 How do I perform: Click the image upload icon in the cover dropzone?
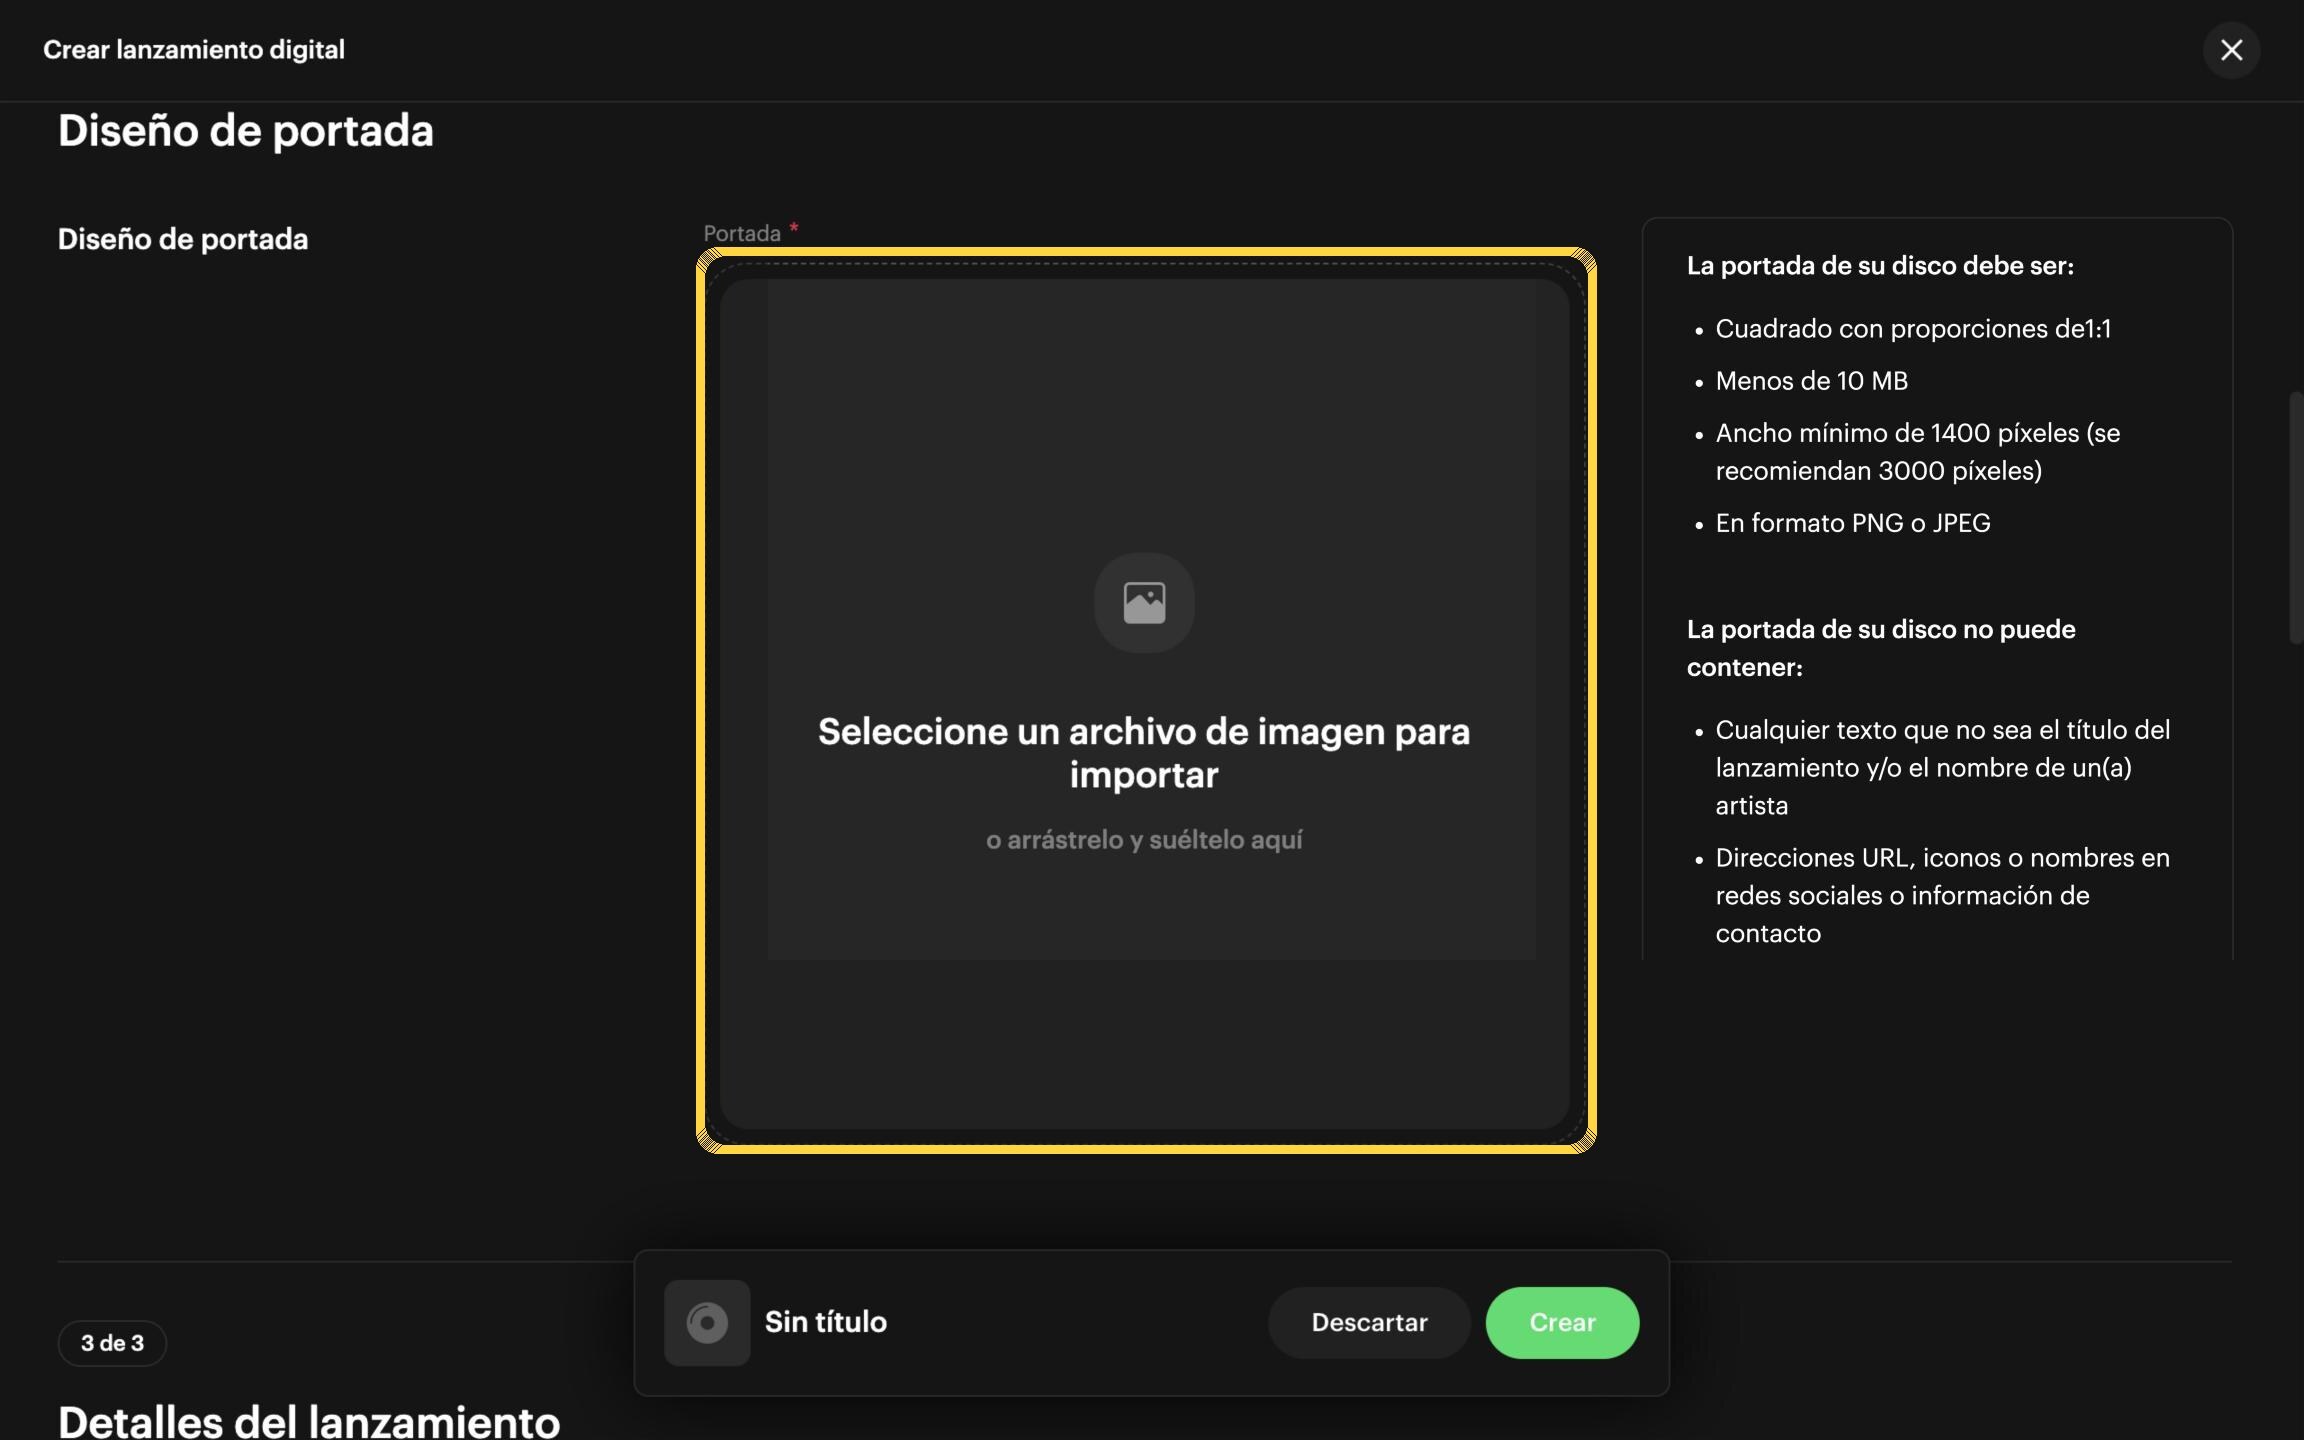[1144, 603]
